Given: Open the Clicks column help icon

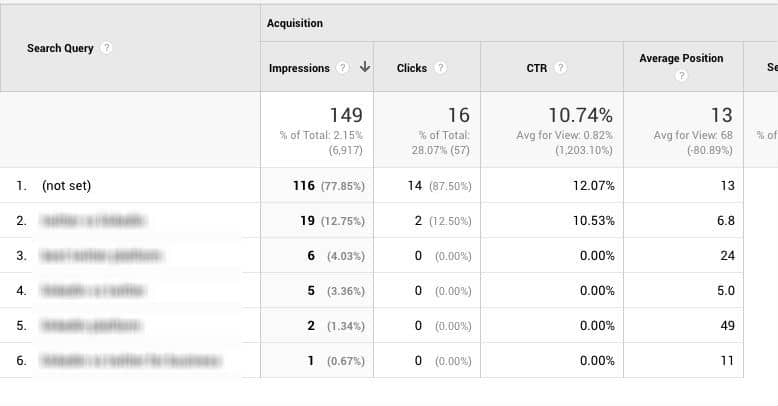Looking at the screenshot, I should [x=440, y=68].
